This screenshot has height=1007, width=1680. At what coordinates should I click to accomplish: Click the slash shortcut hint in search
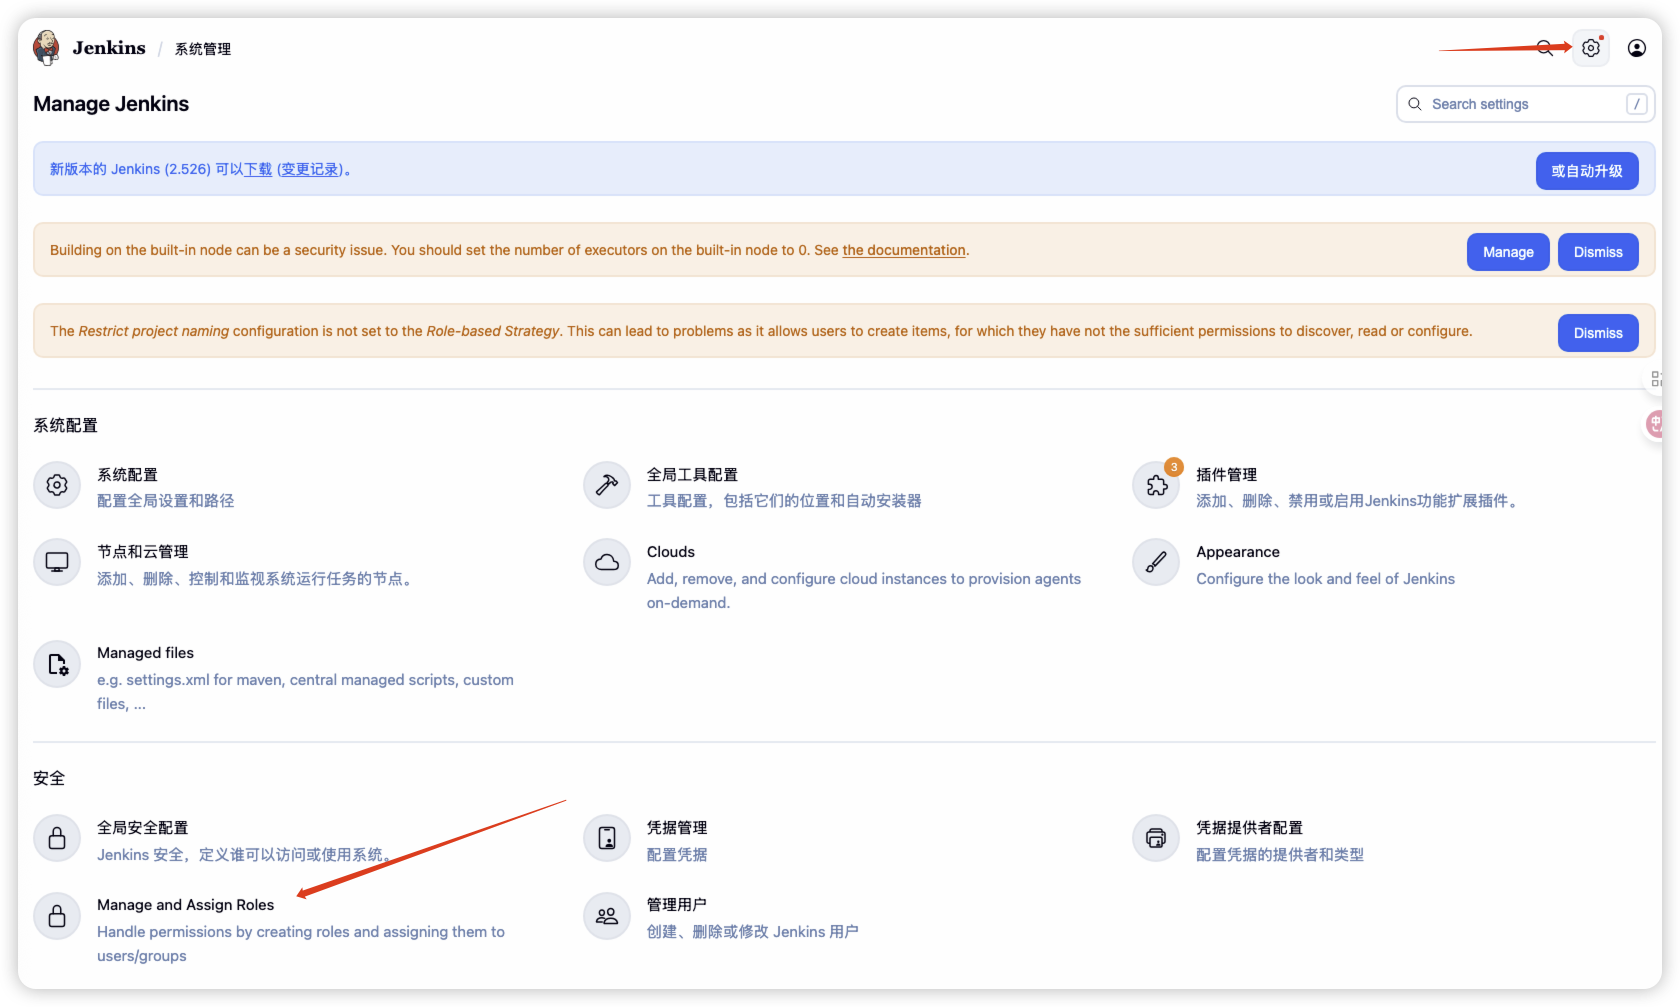pos(1637,104)
